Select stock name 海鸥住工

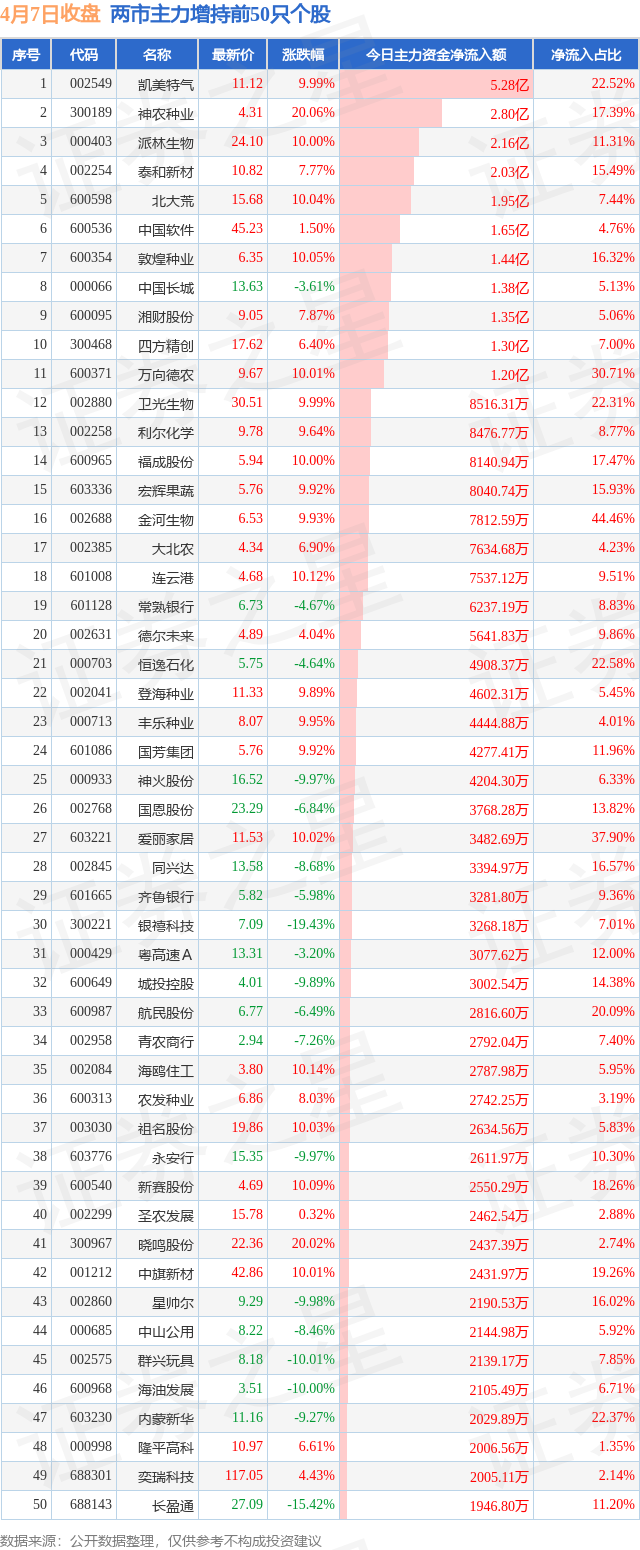166,1071
